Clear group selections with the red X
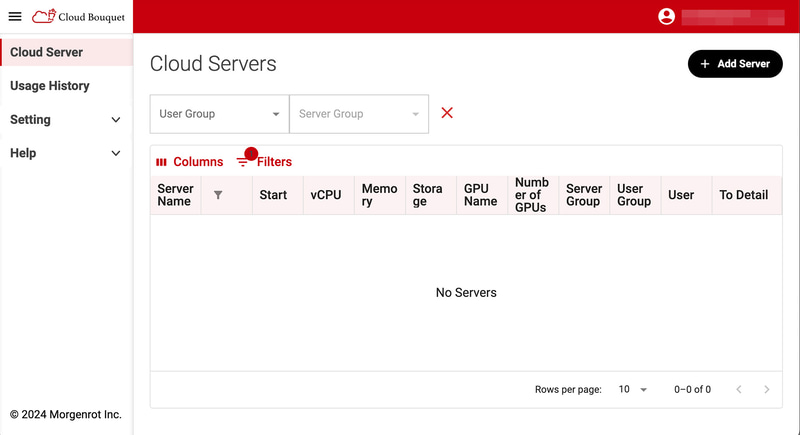 tap(447, 113)
